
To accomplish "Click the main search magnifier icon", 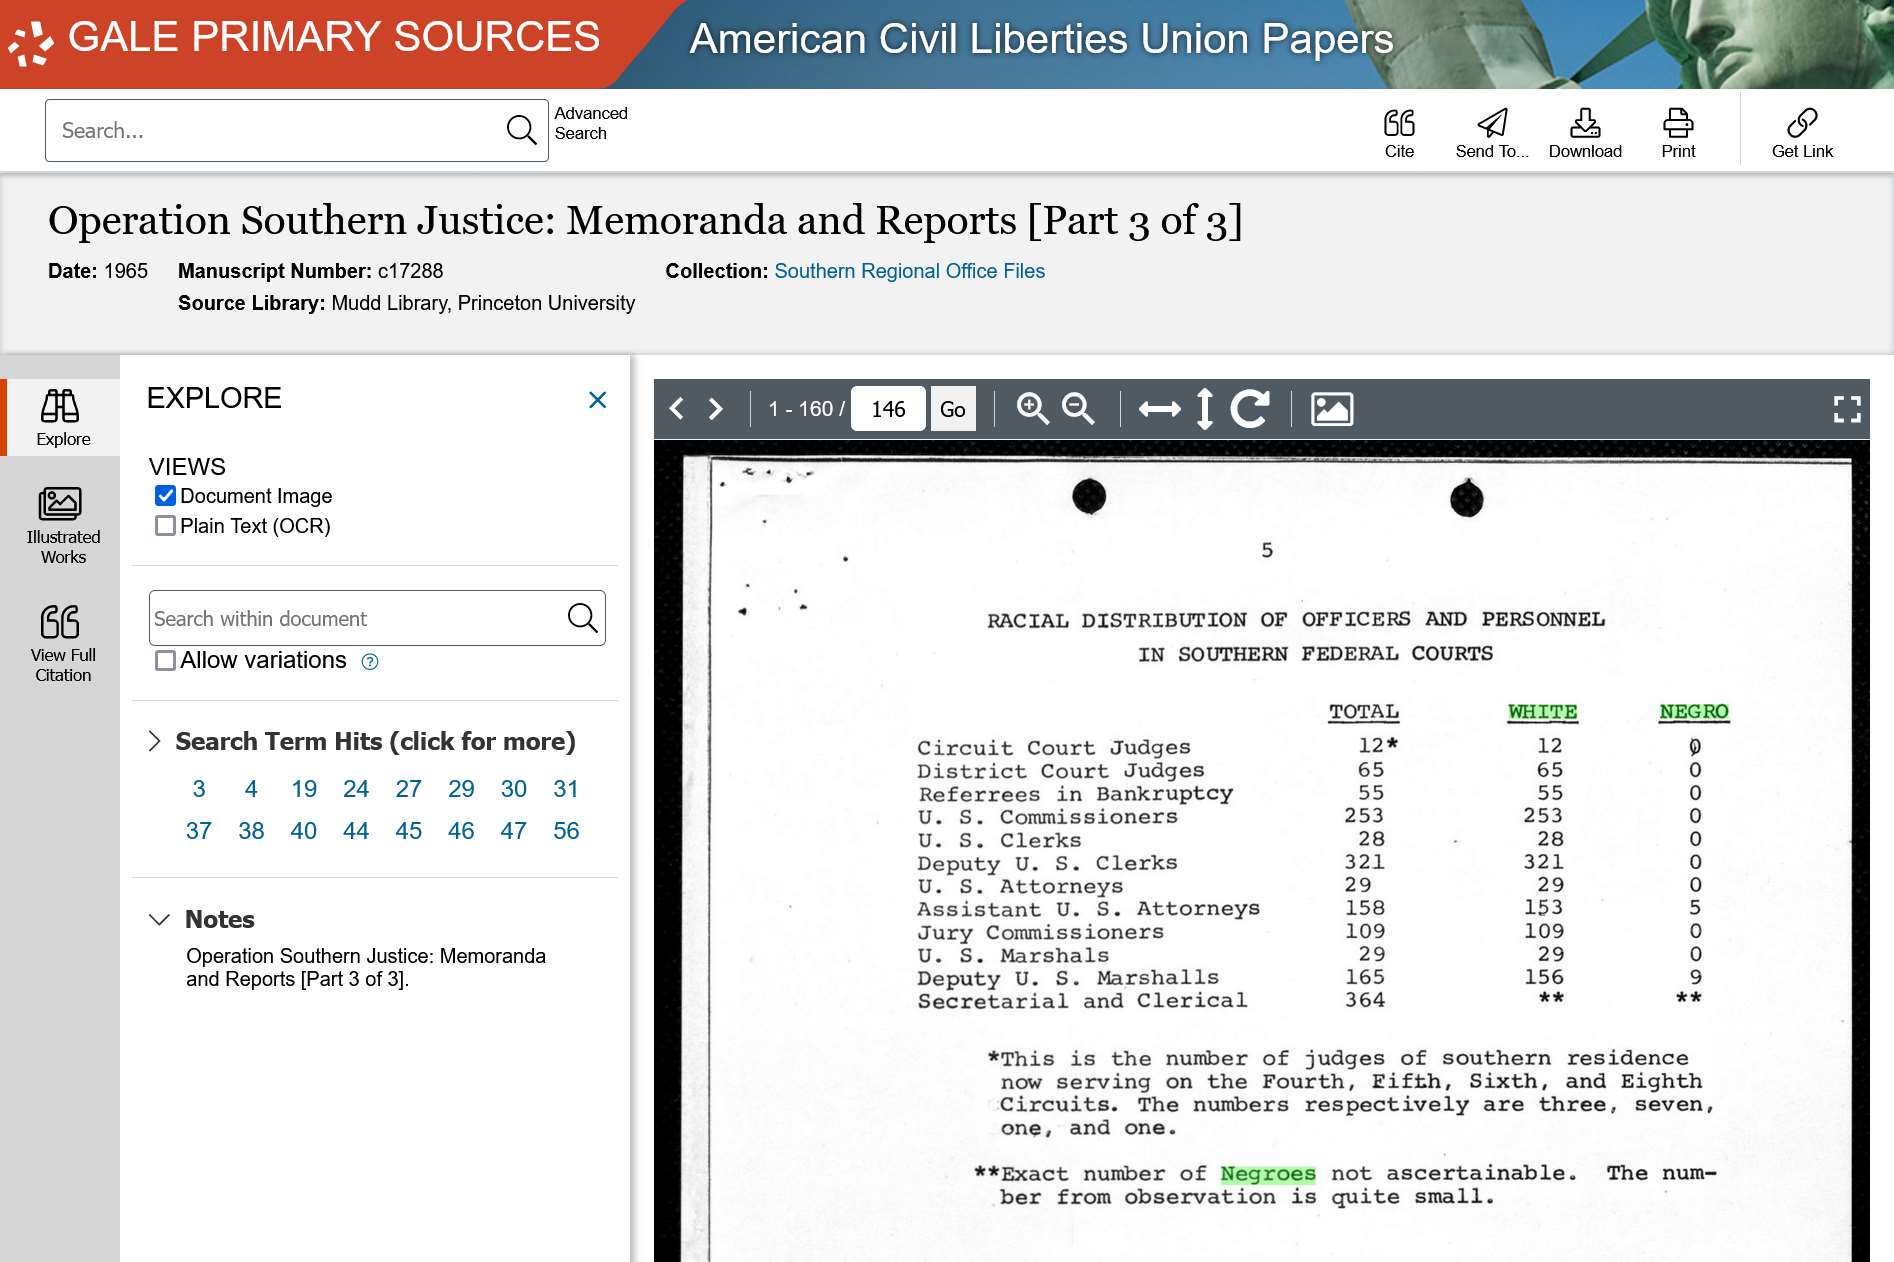I will 521,130.
